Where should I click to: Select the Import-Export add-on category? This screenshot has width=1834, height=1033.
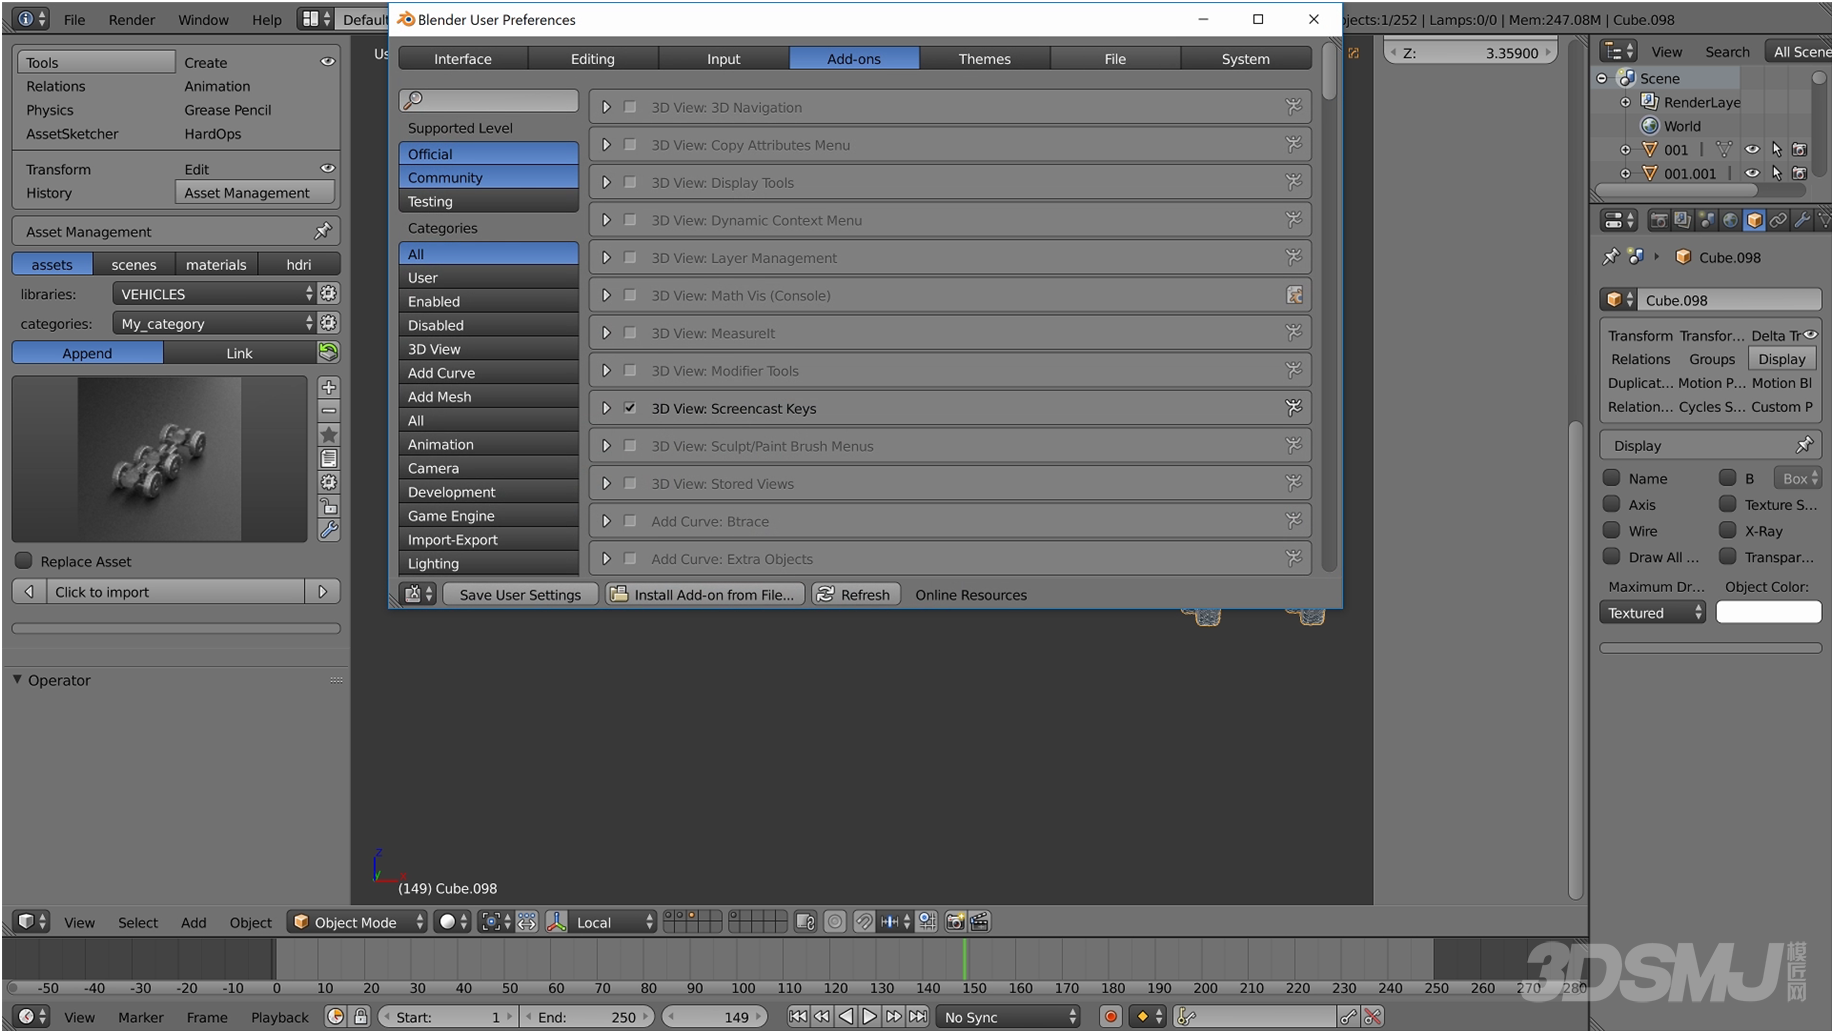click(488, 540)
